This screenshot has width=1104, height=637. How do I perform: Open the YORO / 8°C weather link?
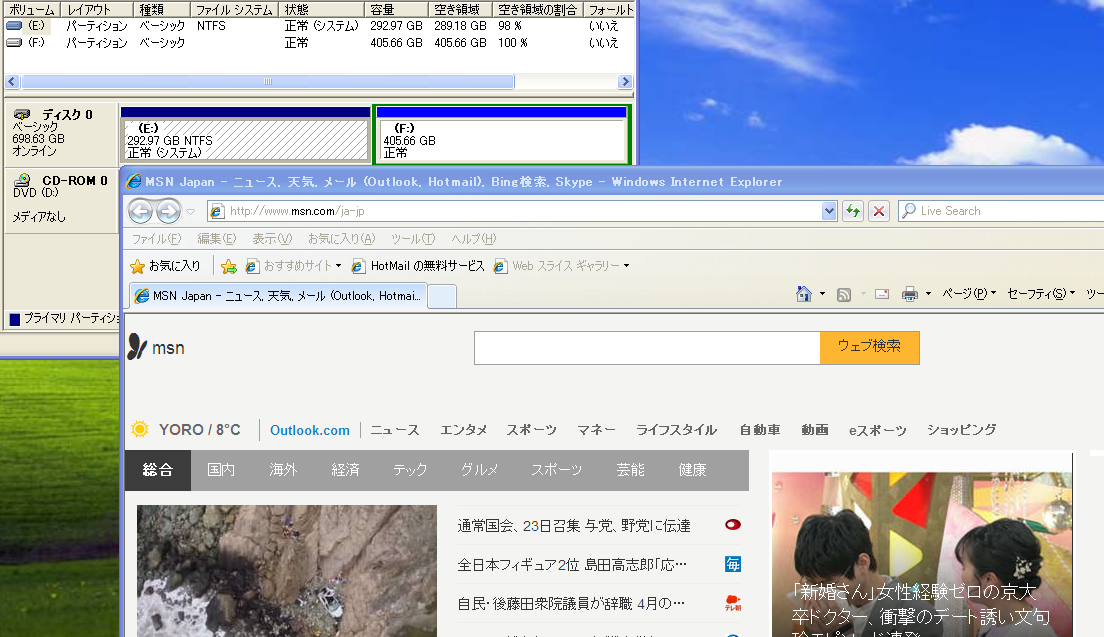click(199, 429)
